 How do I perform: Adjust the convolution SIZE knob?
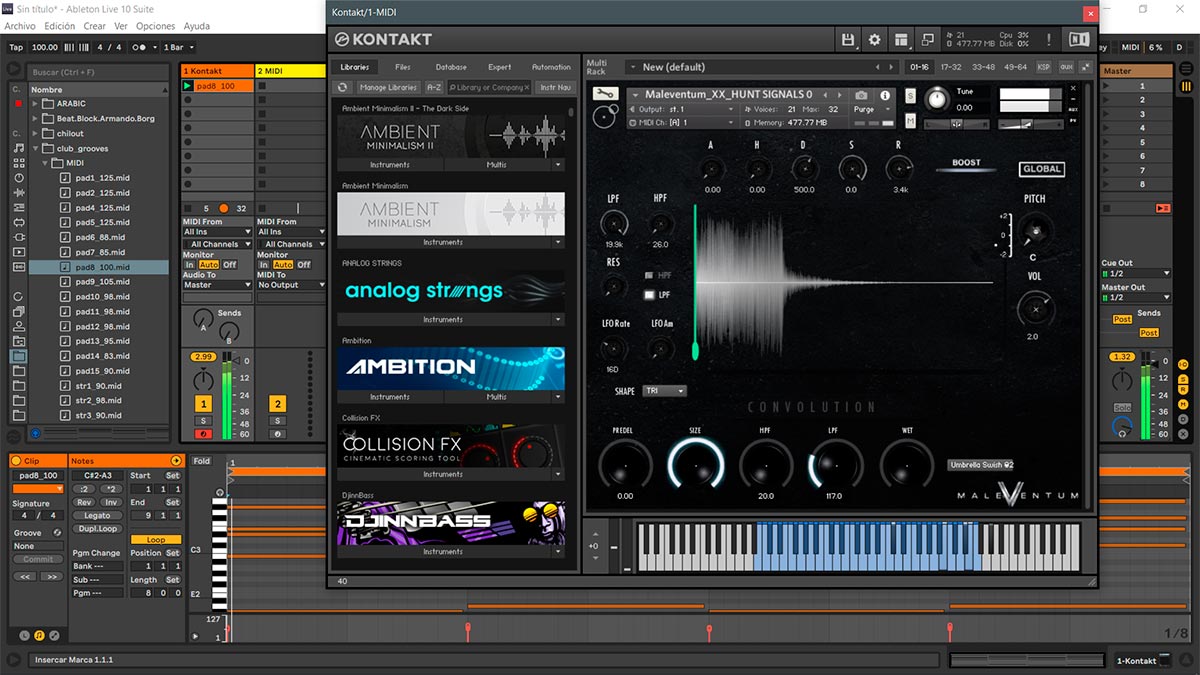point(695,465)
